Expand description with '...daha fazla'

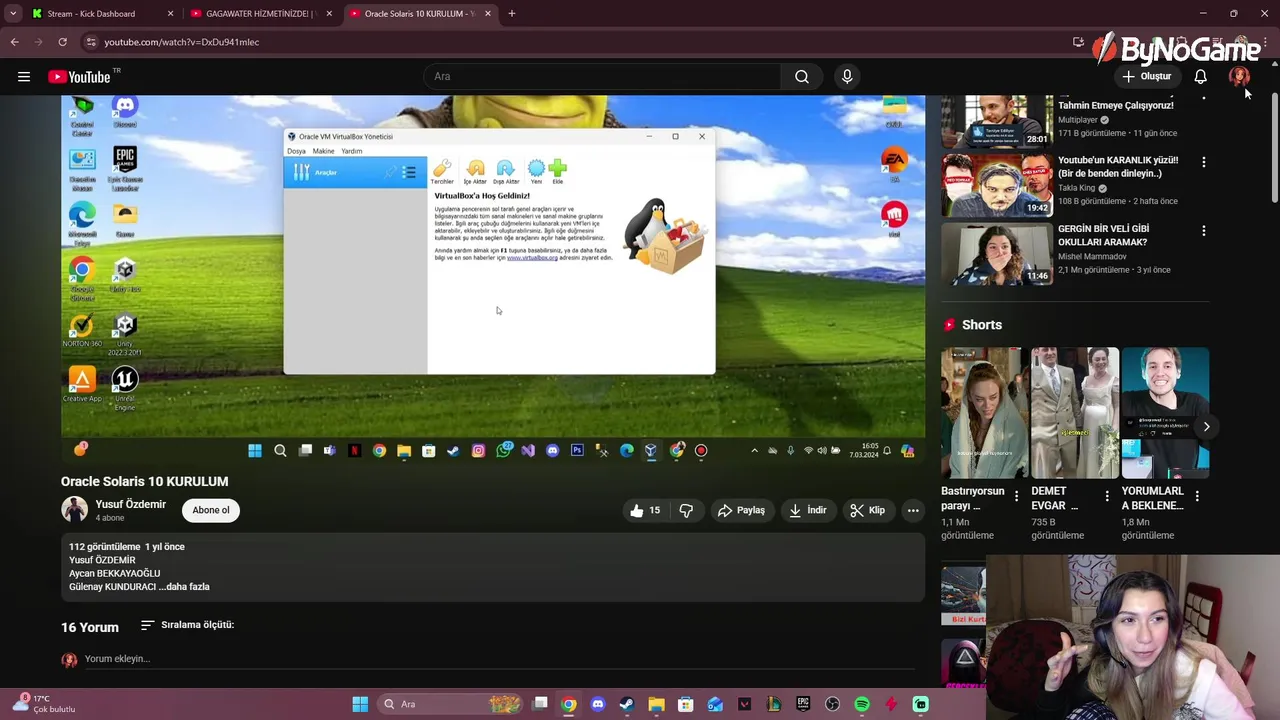coord(185,587)
